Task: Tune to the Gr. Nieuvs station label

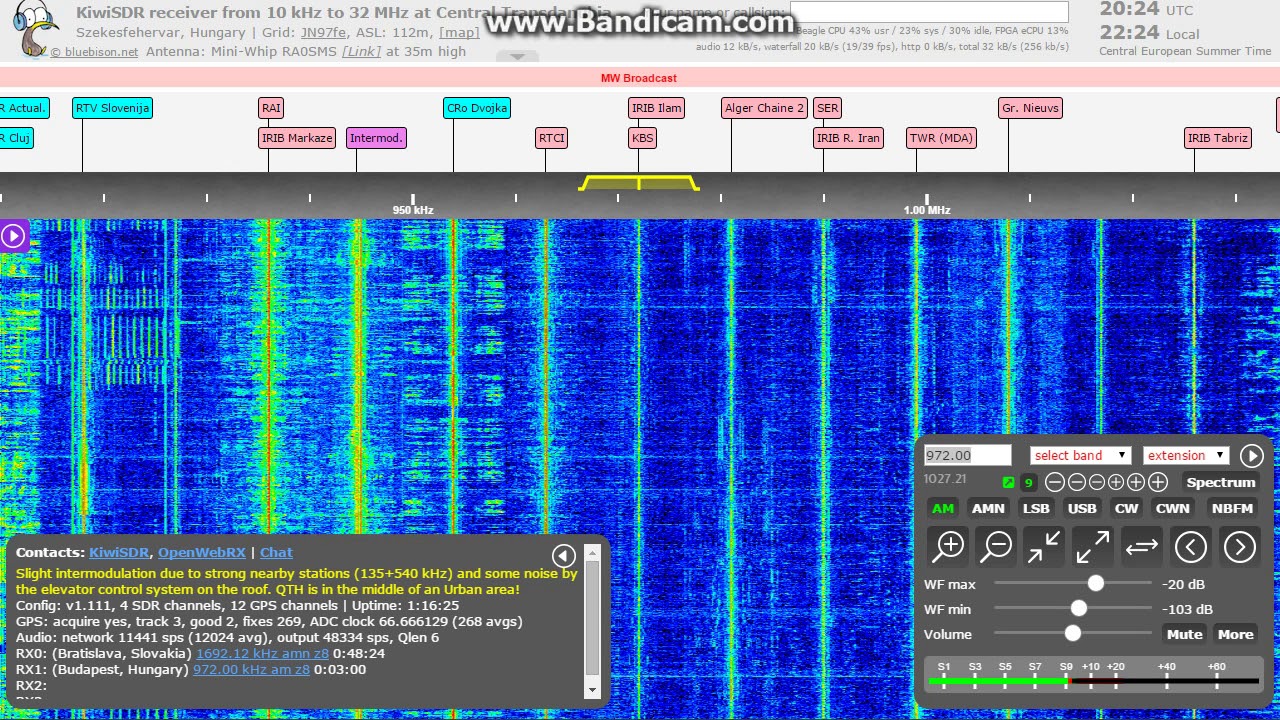Action: click(x=1030, y=108)
